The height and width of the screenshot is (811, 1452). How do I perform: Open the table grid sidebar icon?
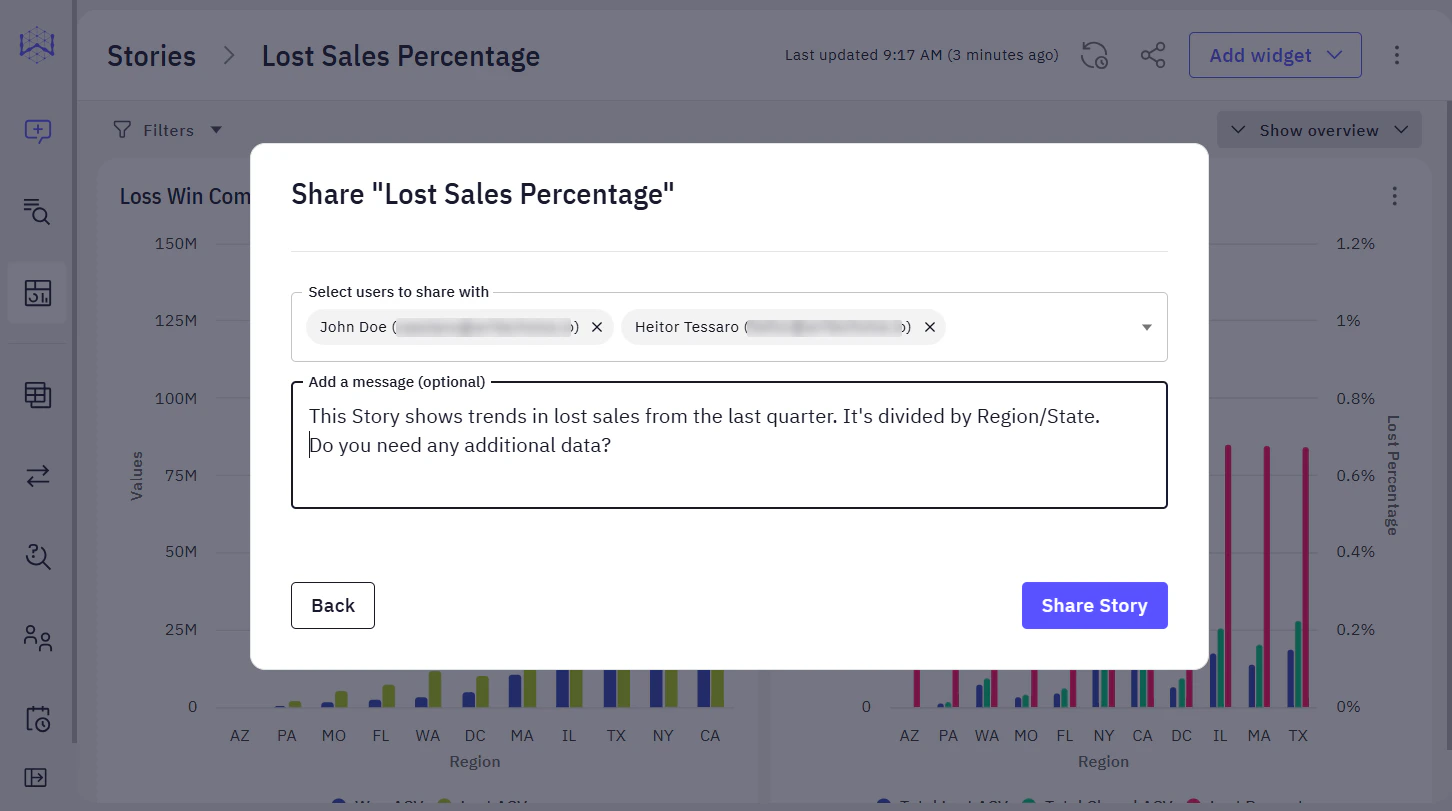pyautogui.click(x=38, y=395)
